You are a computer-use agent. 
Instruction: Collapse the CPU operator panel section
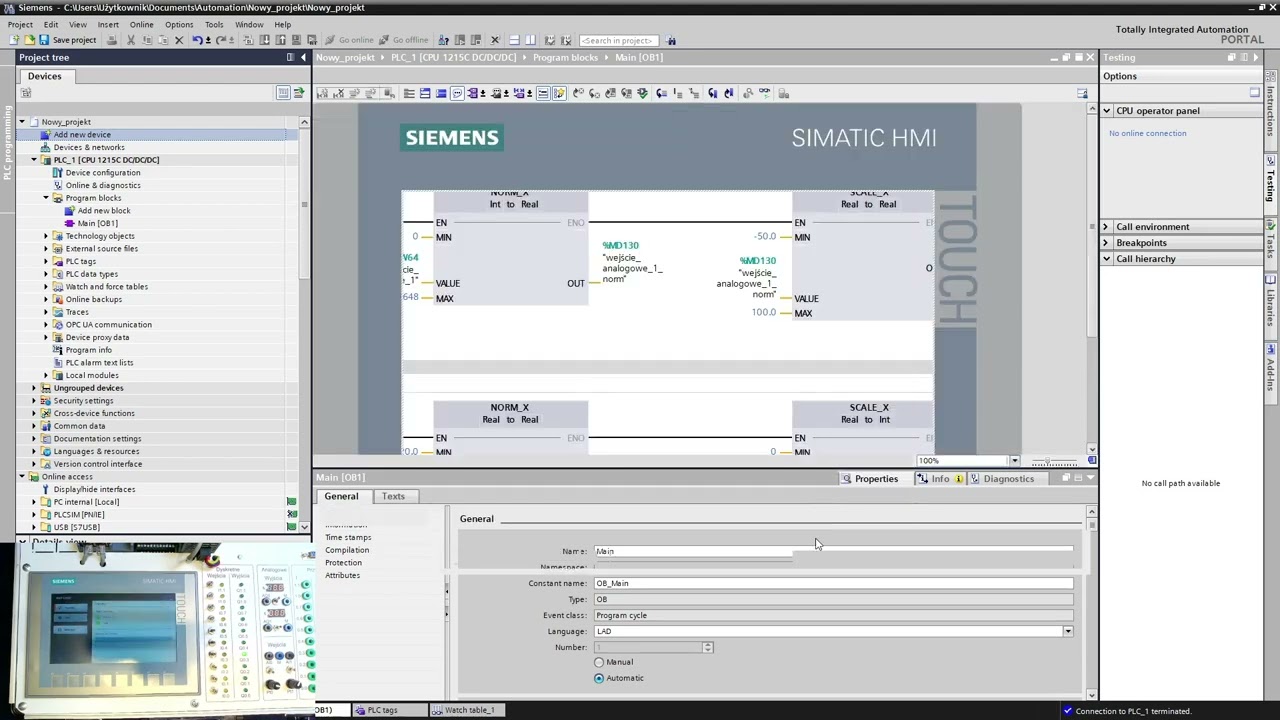click(1107, 111)
